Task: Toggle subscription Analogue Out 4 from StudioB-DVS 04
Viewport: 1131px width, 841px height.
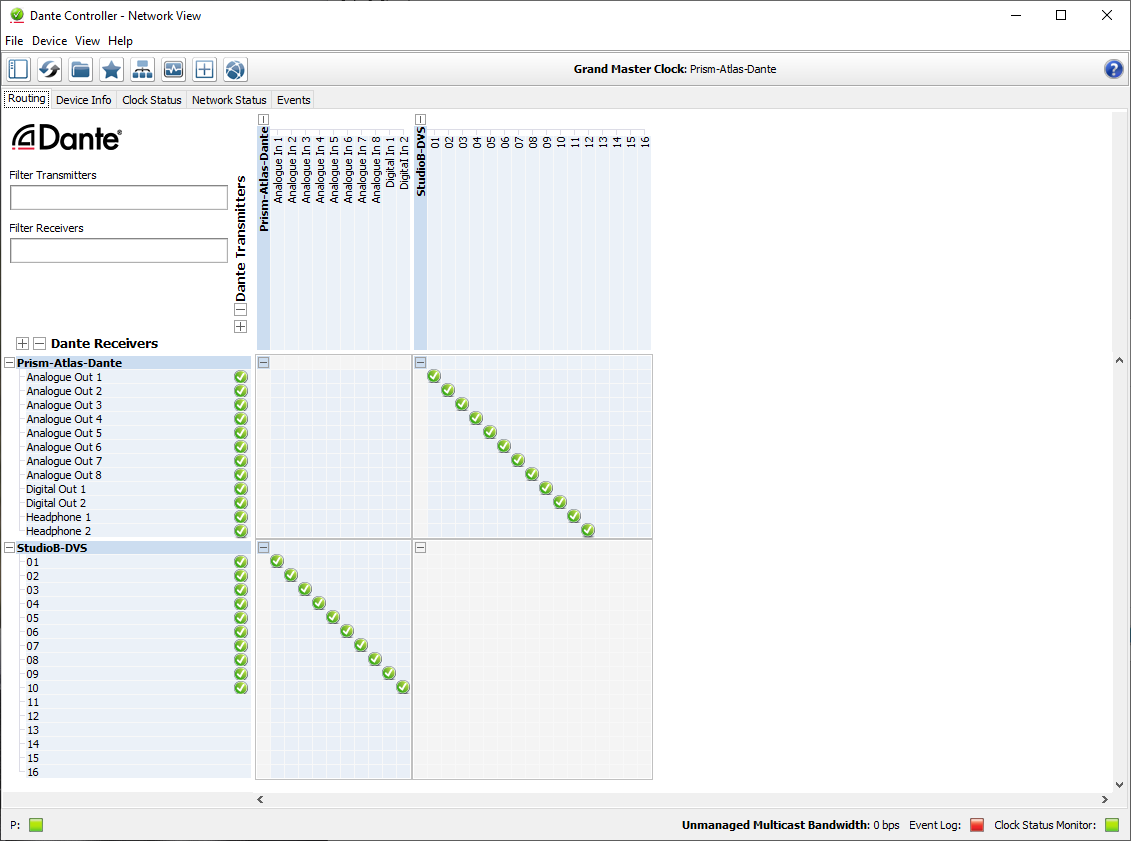Action: coord(475,418)
